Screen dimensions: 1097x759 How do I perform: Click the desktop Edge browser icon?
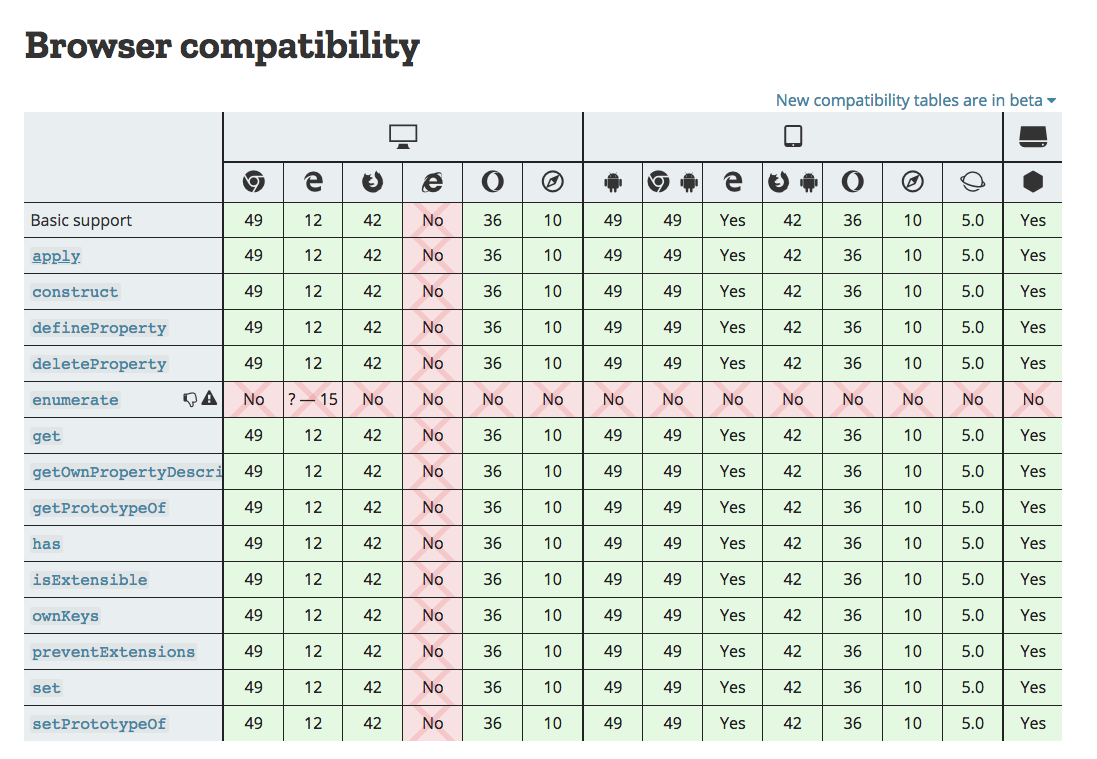click(313, 182)
